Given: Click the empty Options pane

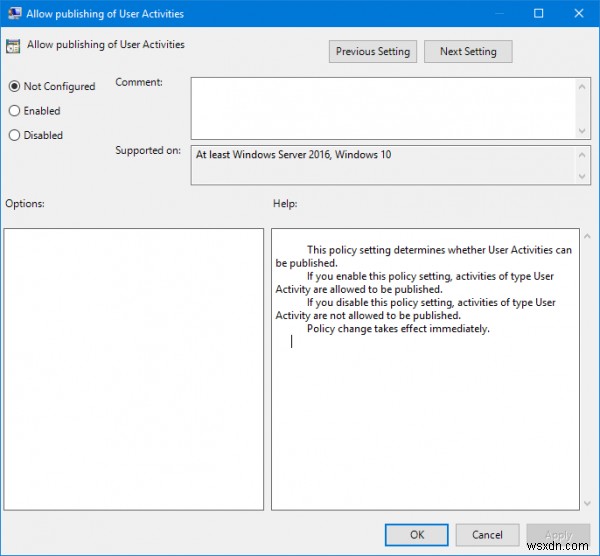Looking at the screenshot, I should coord(134,369).
